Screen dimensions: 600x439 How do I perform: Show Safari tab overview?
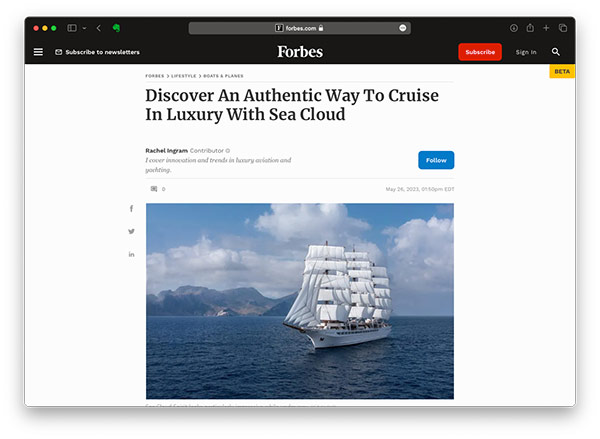[x=563, y=28]
